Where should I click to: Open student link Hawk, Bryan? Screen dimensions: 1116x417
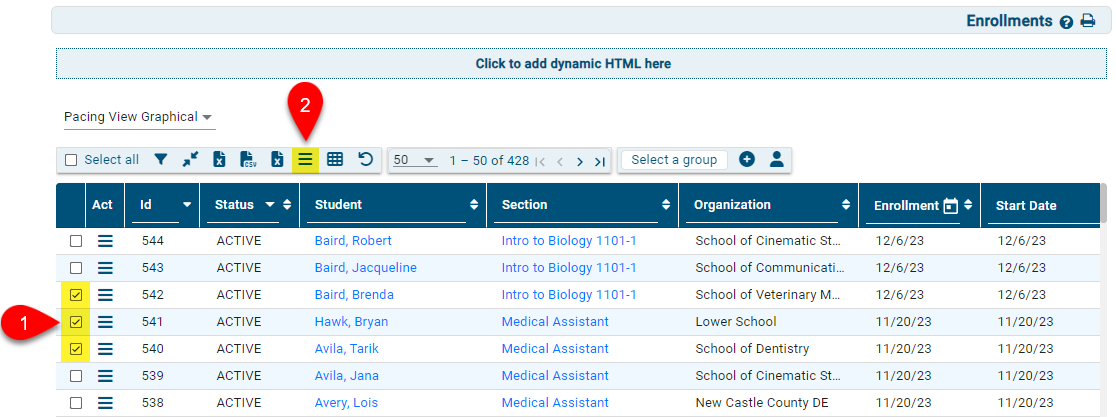coord(351,322)
